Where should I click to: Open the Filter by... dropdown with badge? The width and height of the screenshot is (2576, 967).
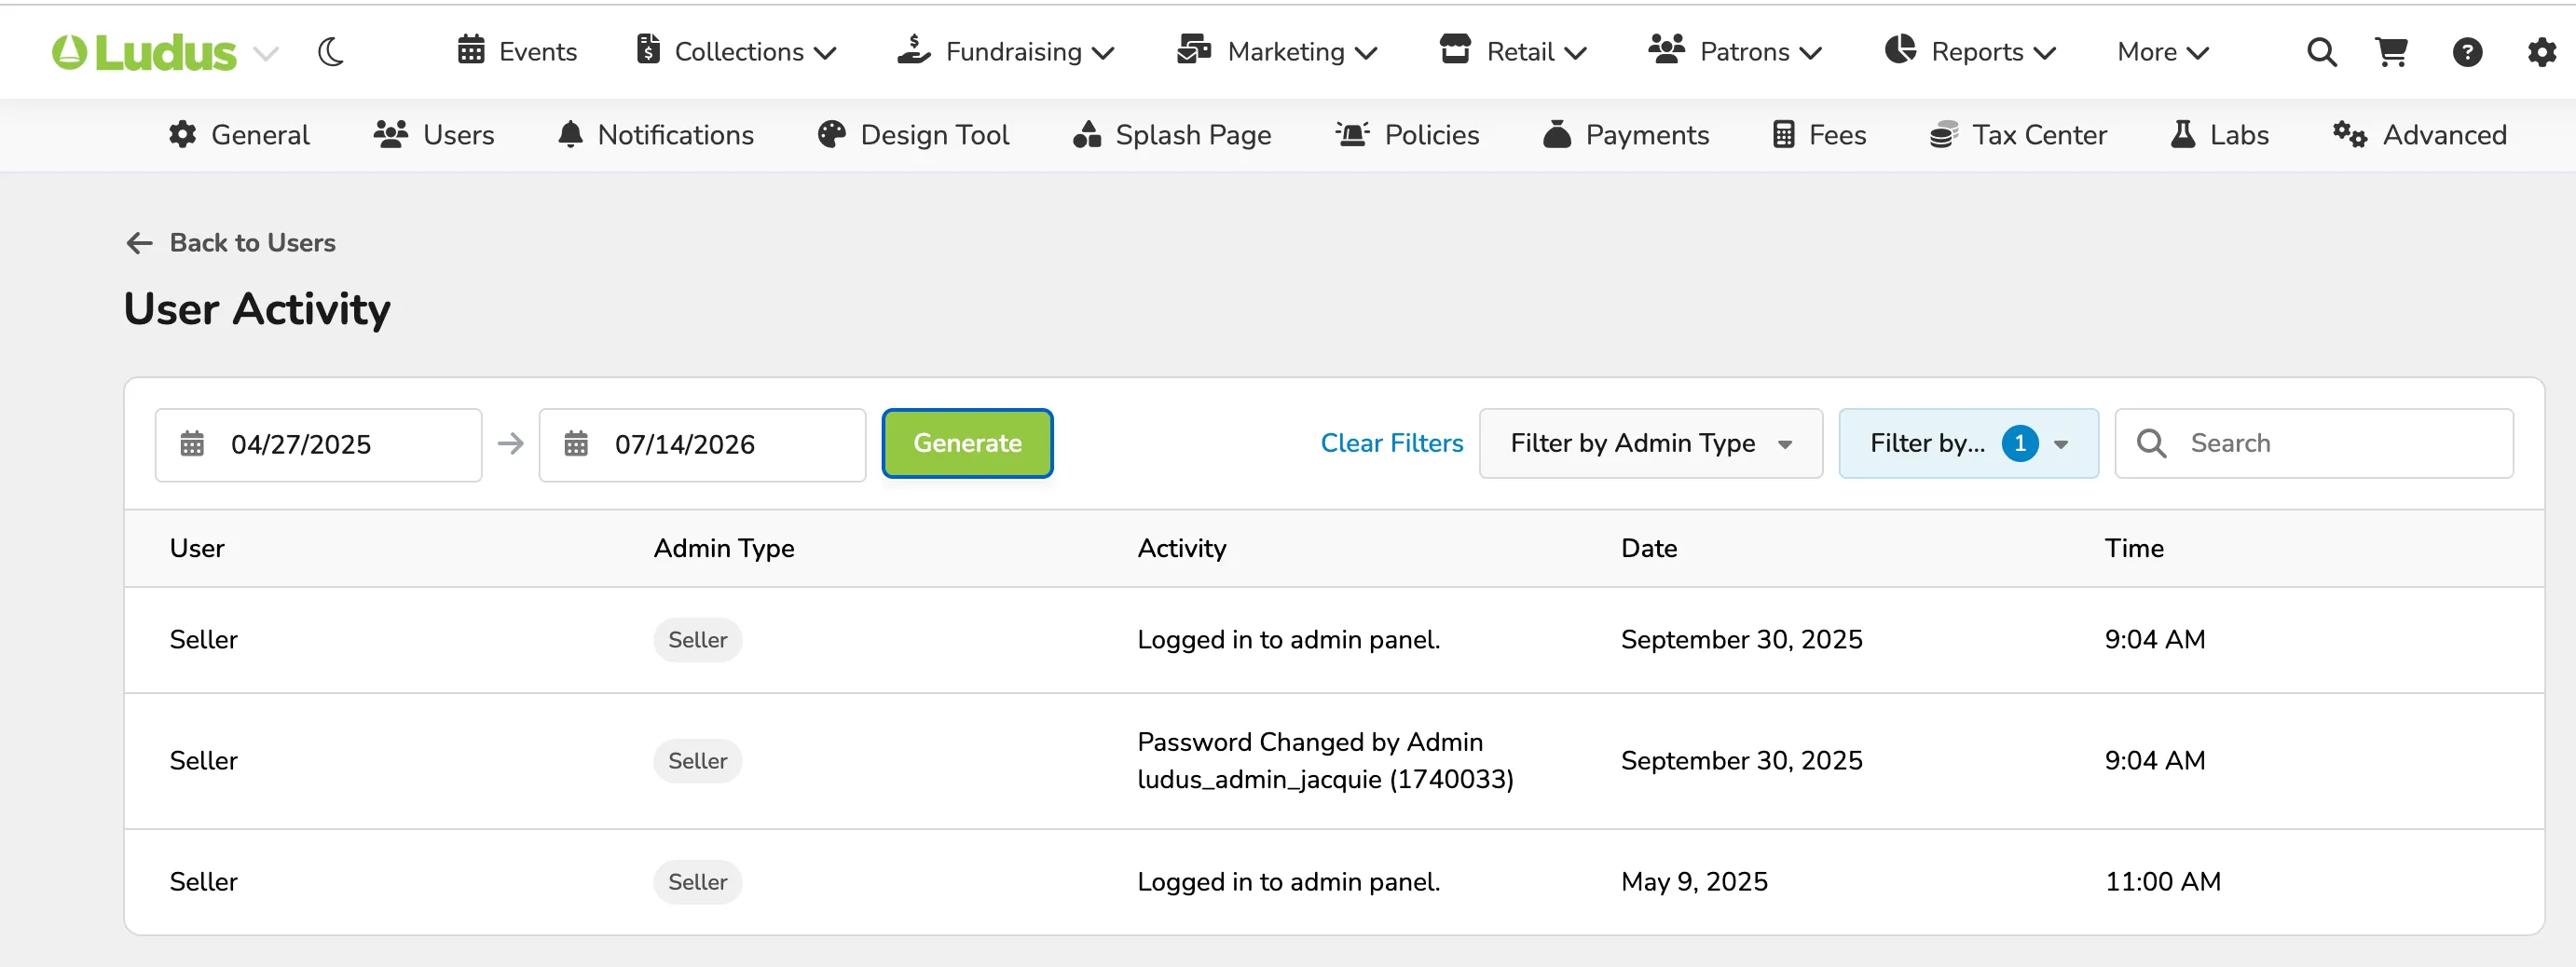tap(1967, 443)
